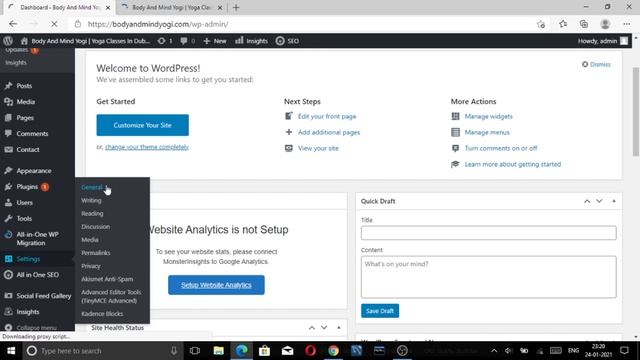Select Akismet Anti-Spam in Settings submenu
This screenshot has width=640, height=360.
click(x=107, y=279)
